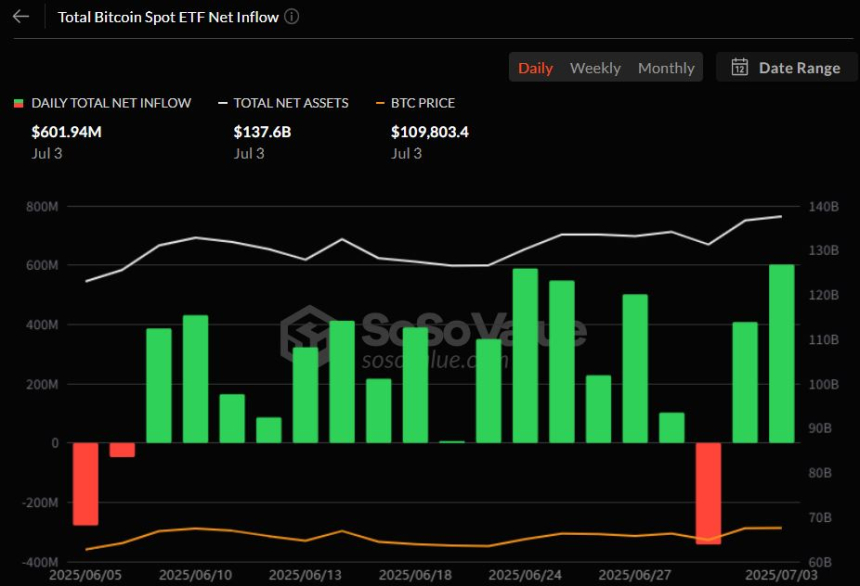Click the red outflow bar before 2025/07/03
This screenshot has width=860, height=586.
pyautogui.click(x=709, y=493)
